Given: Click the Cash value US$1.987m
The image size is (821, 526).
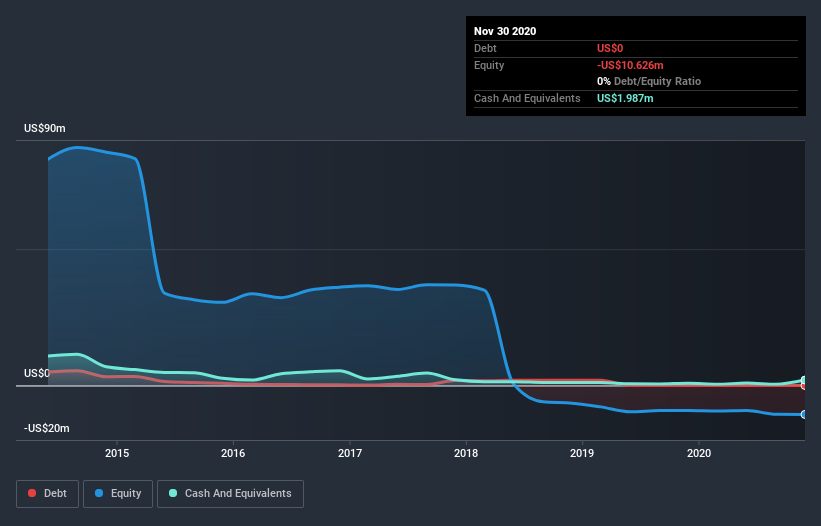Looking at the screenshot, I should coord(625,98).
